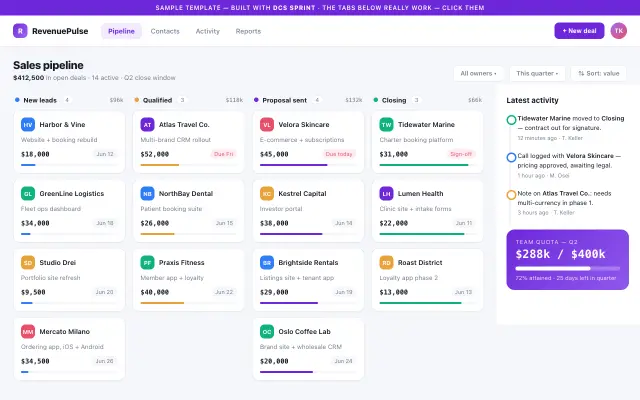Screen dimensions: 640x400
Task: Click the $412,500 open deals total
Action: click(29, 78)
